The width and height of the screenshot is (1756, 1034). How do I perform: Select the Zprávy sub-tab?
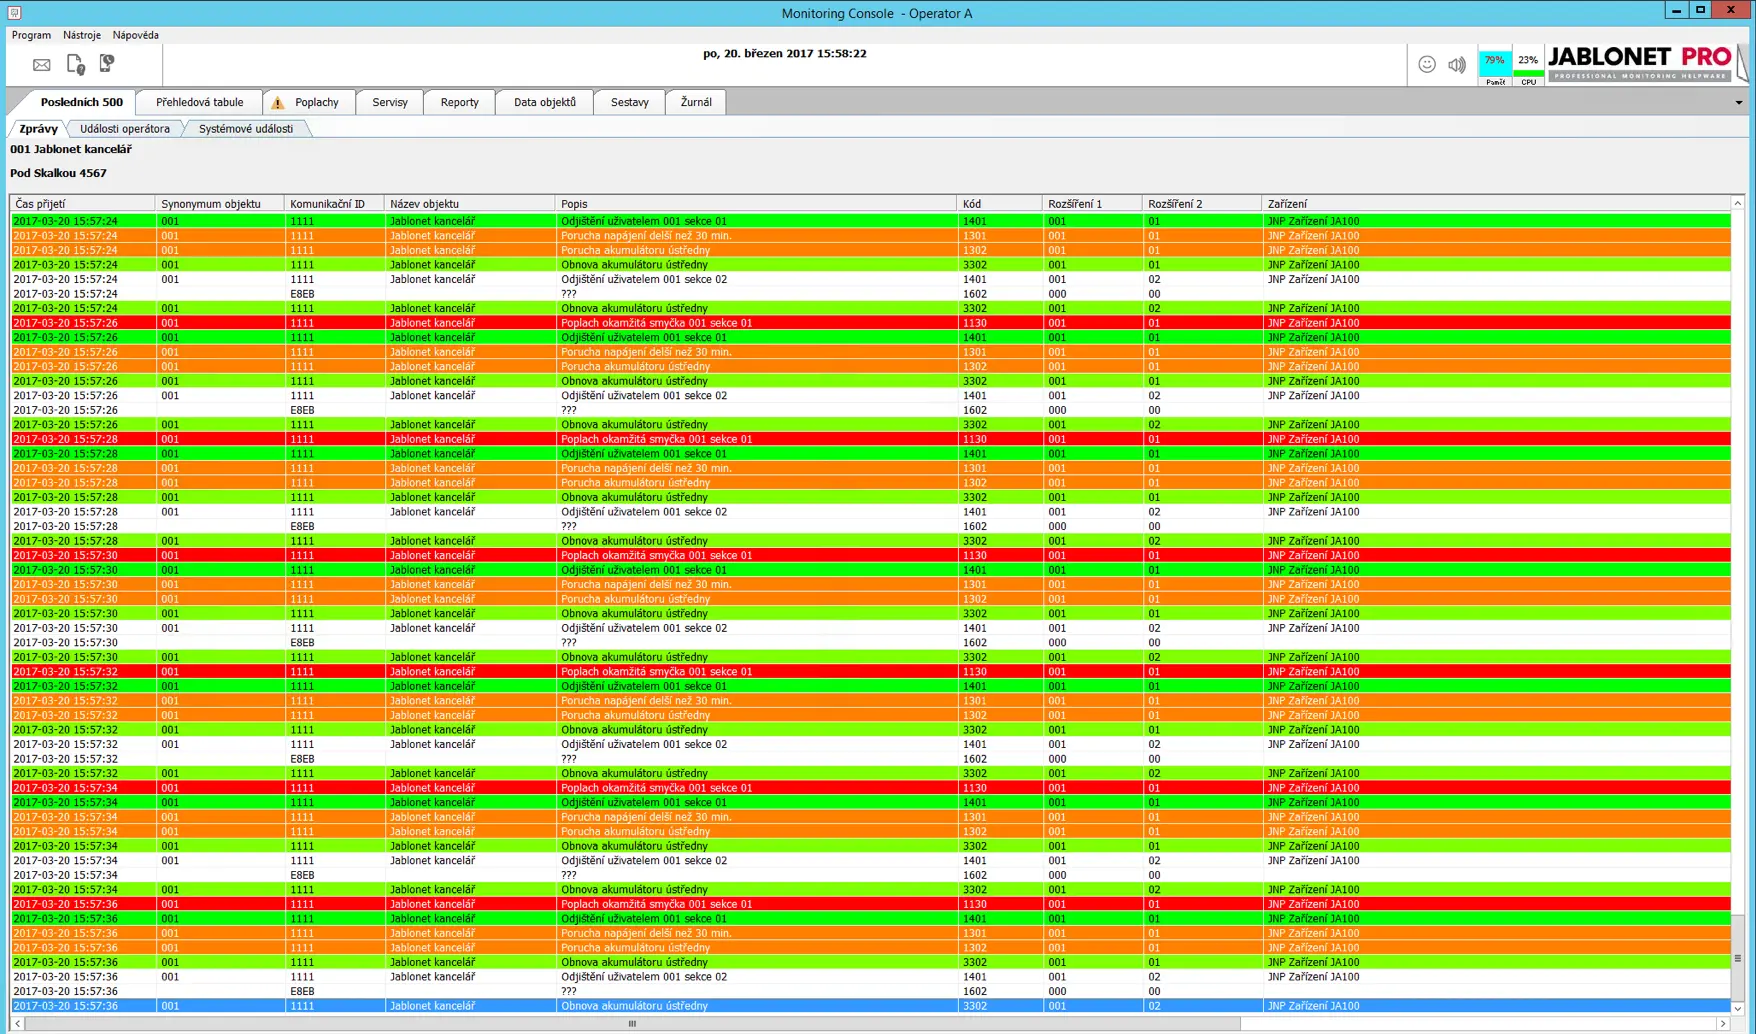(38, 129)
